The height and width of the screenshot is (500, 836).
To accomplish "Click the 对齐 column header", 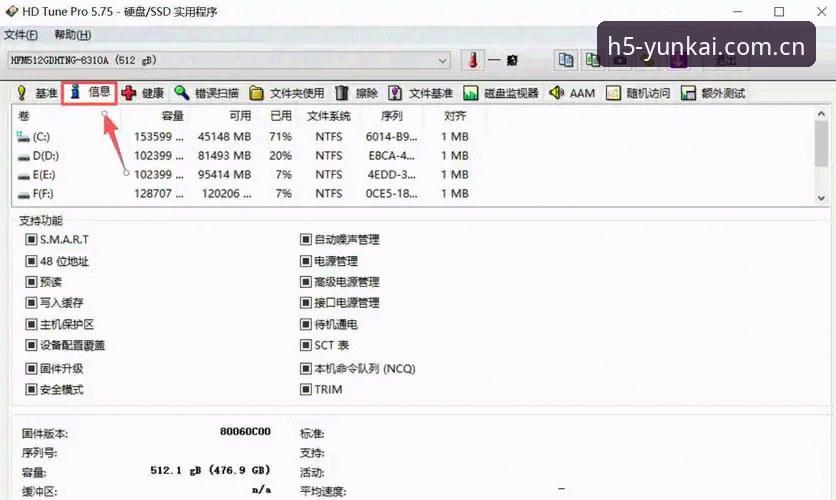I will pyautogui.click(x=455, y=116).
